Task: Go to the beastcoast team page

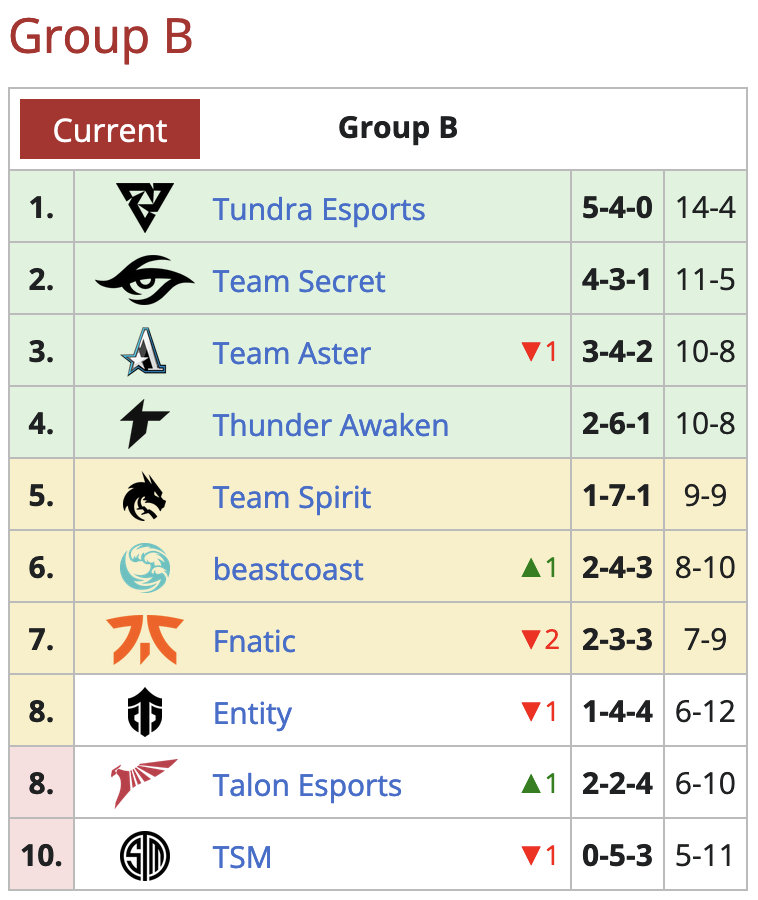Action: click(288, 570)
